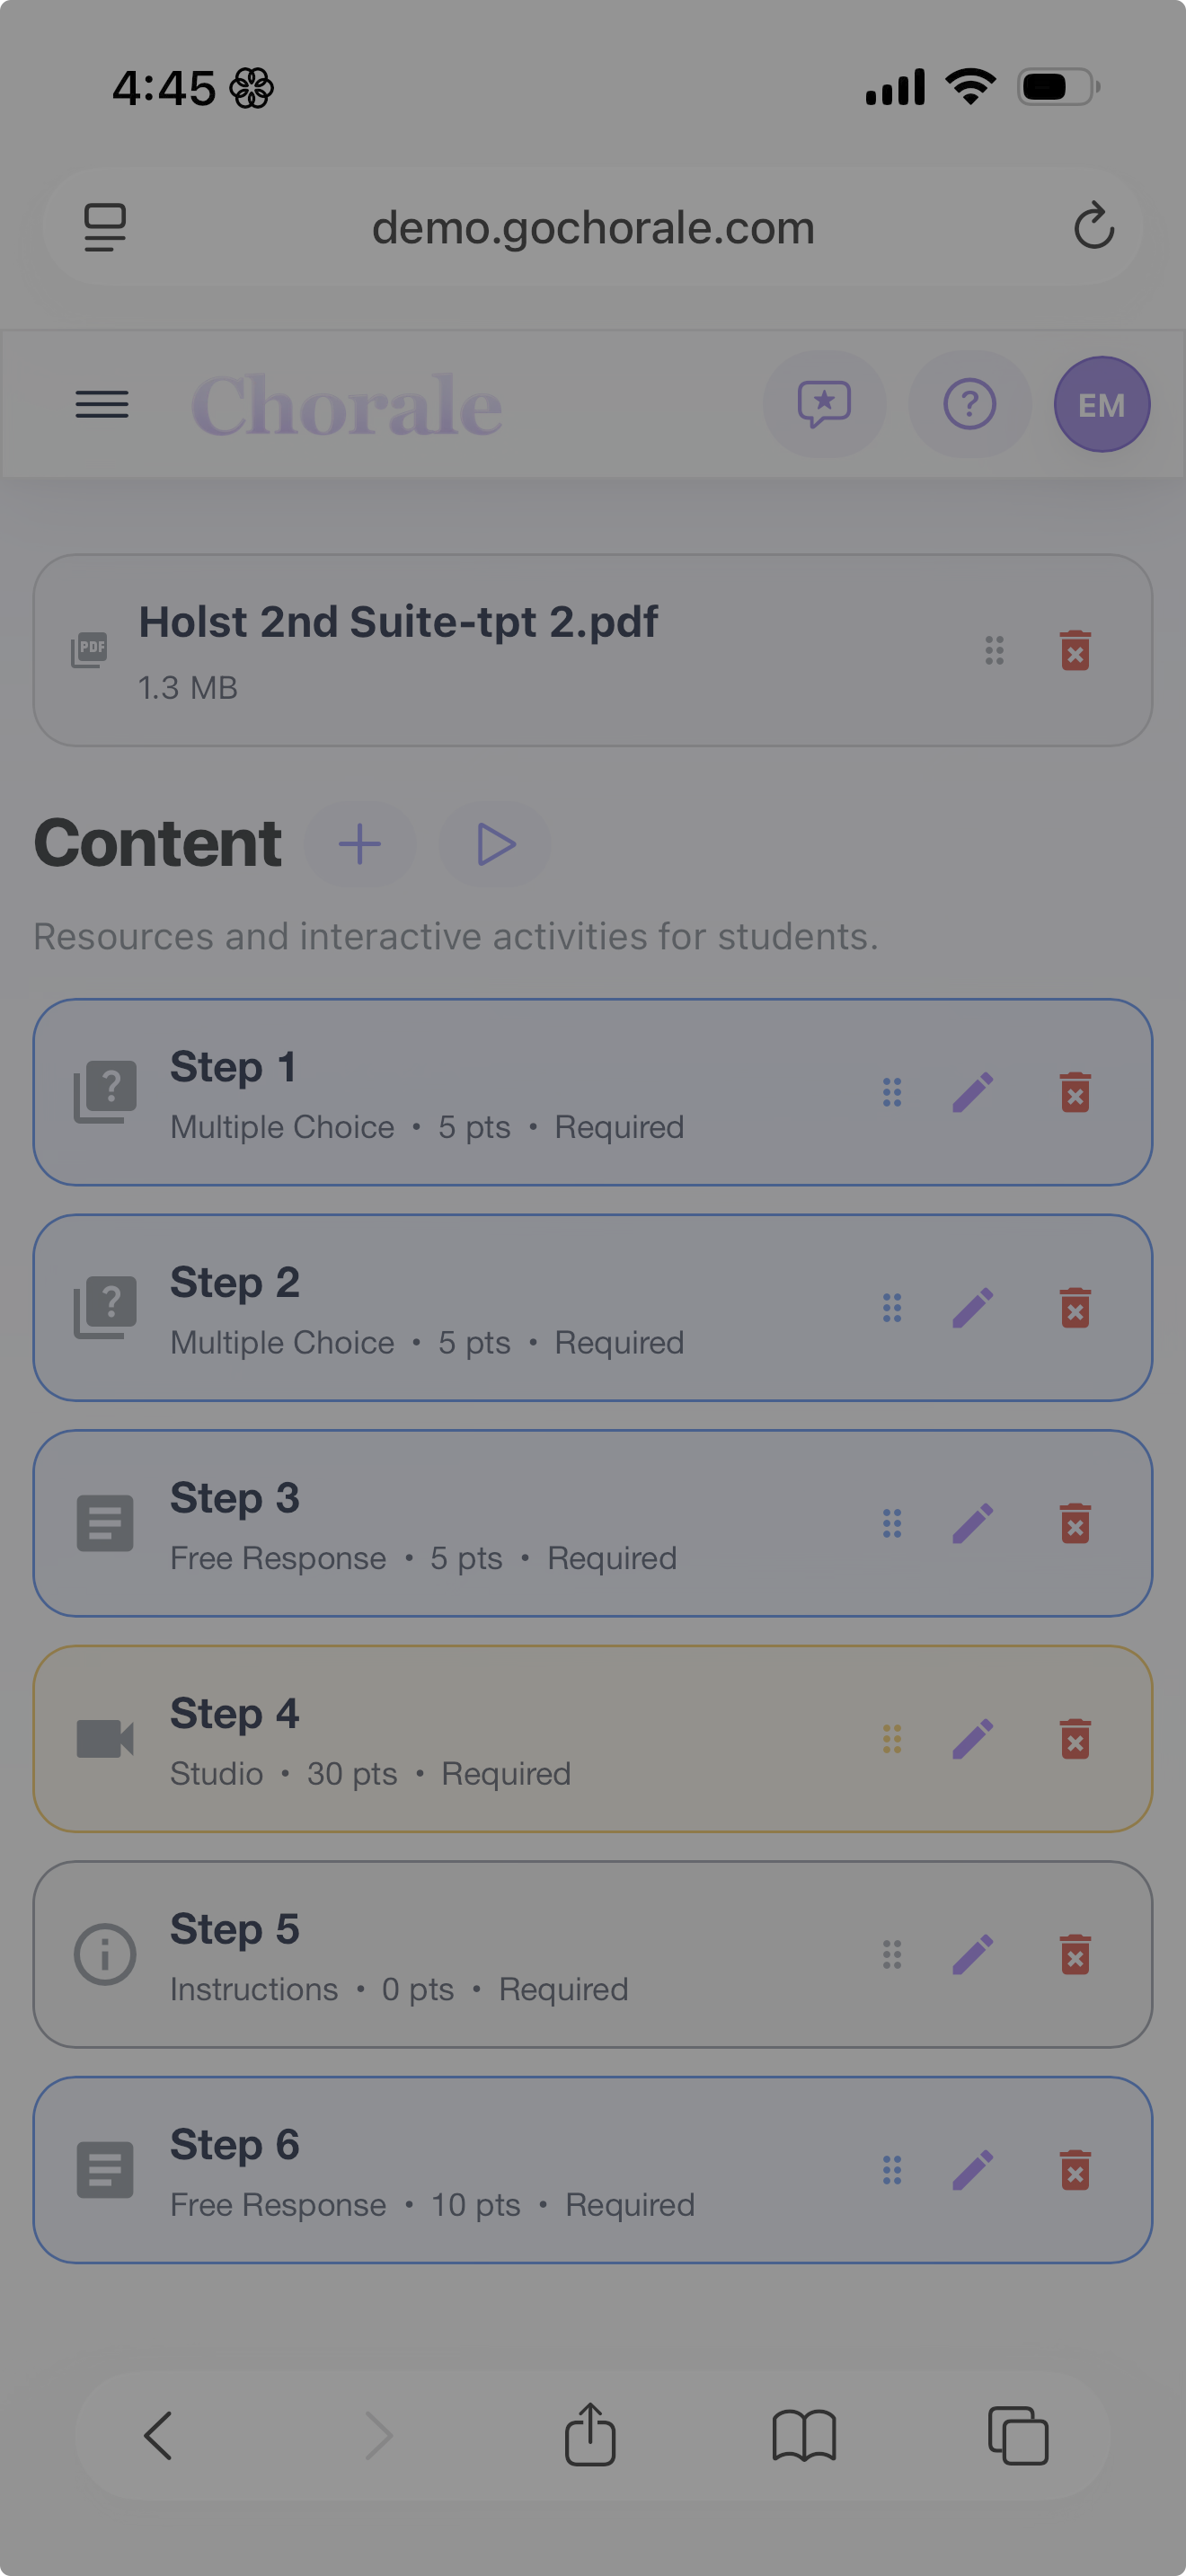Open the help question mark button

click(969, 405)
